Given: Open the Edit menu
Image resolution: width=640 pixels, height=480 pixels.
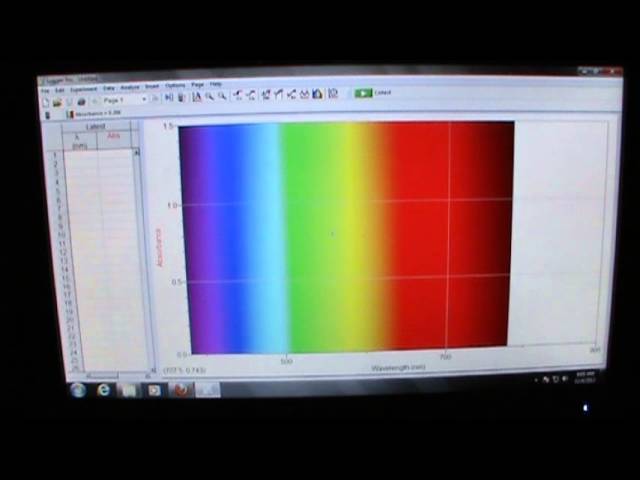Looking at the screenshot, I should click(x=60, y=90).
